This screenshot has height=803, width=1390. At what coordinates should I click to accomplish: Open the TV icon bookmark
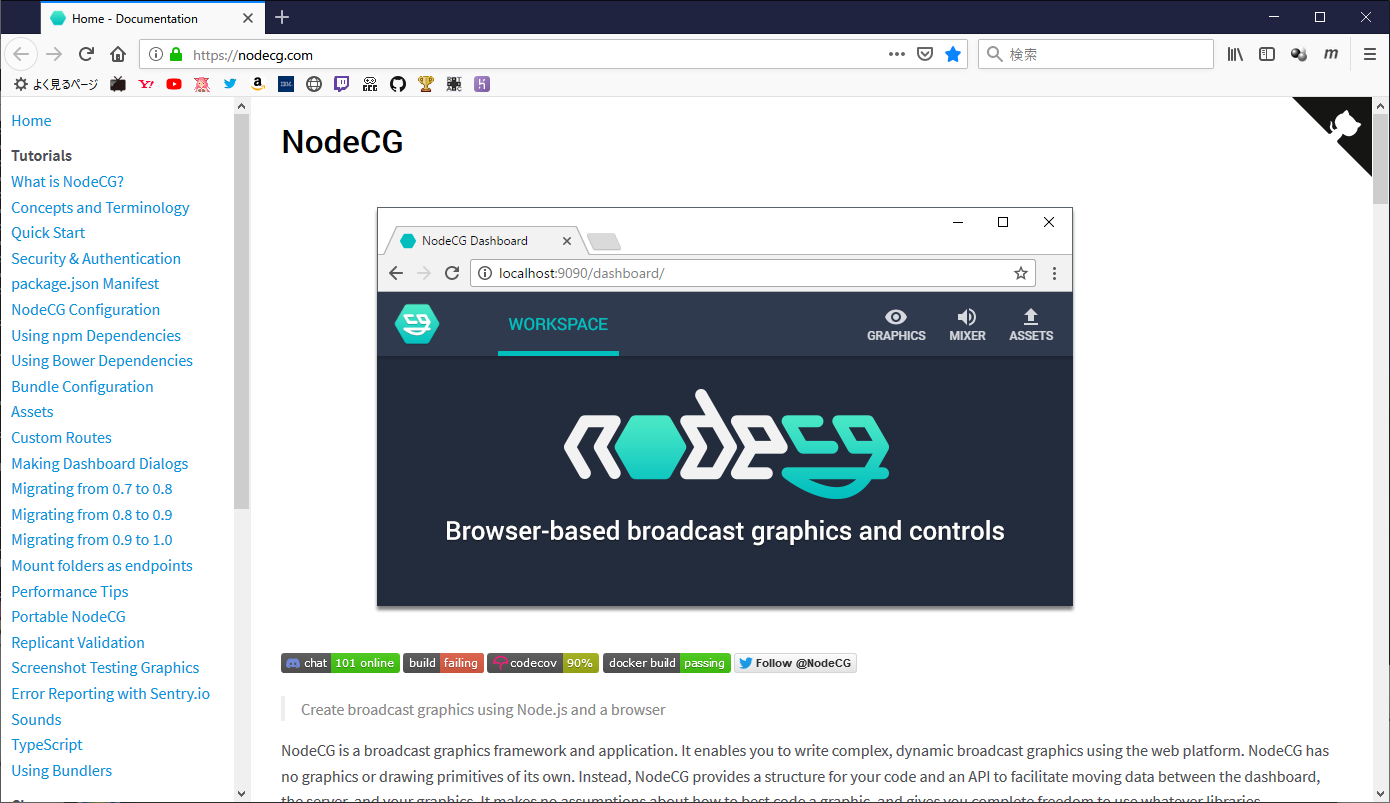tap(118, 84)
